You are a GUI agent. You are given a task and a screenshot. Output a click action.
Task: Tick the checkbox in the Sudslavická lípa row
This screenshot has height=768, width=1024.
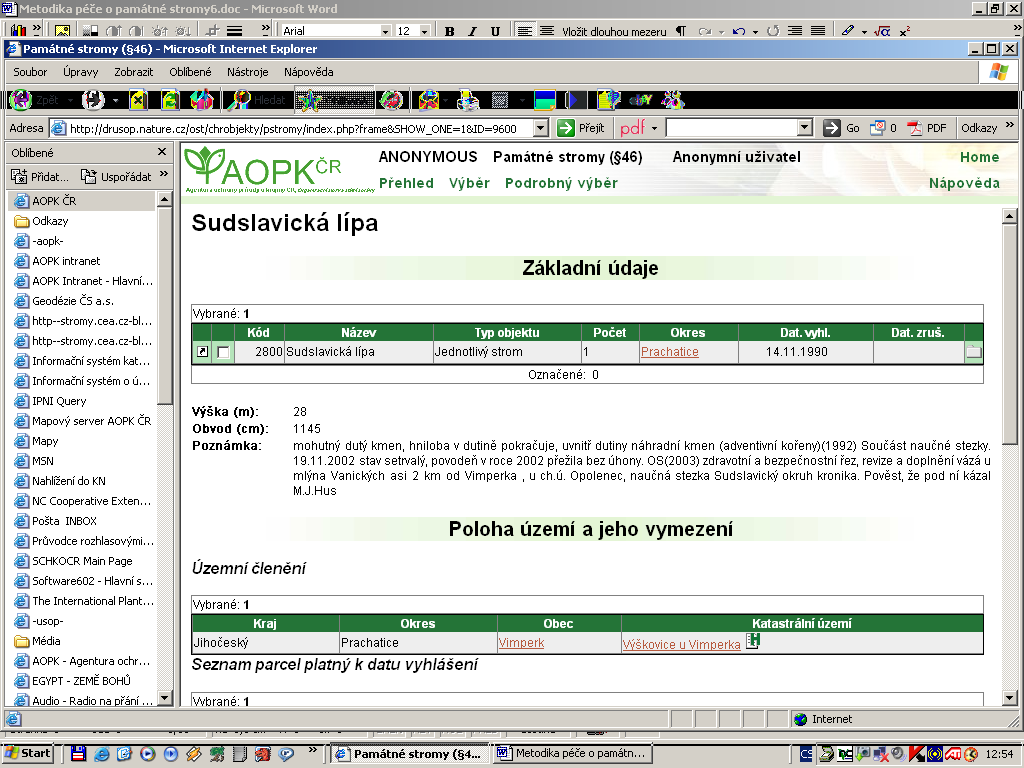click(223, 352)
